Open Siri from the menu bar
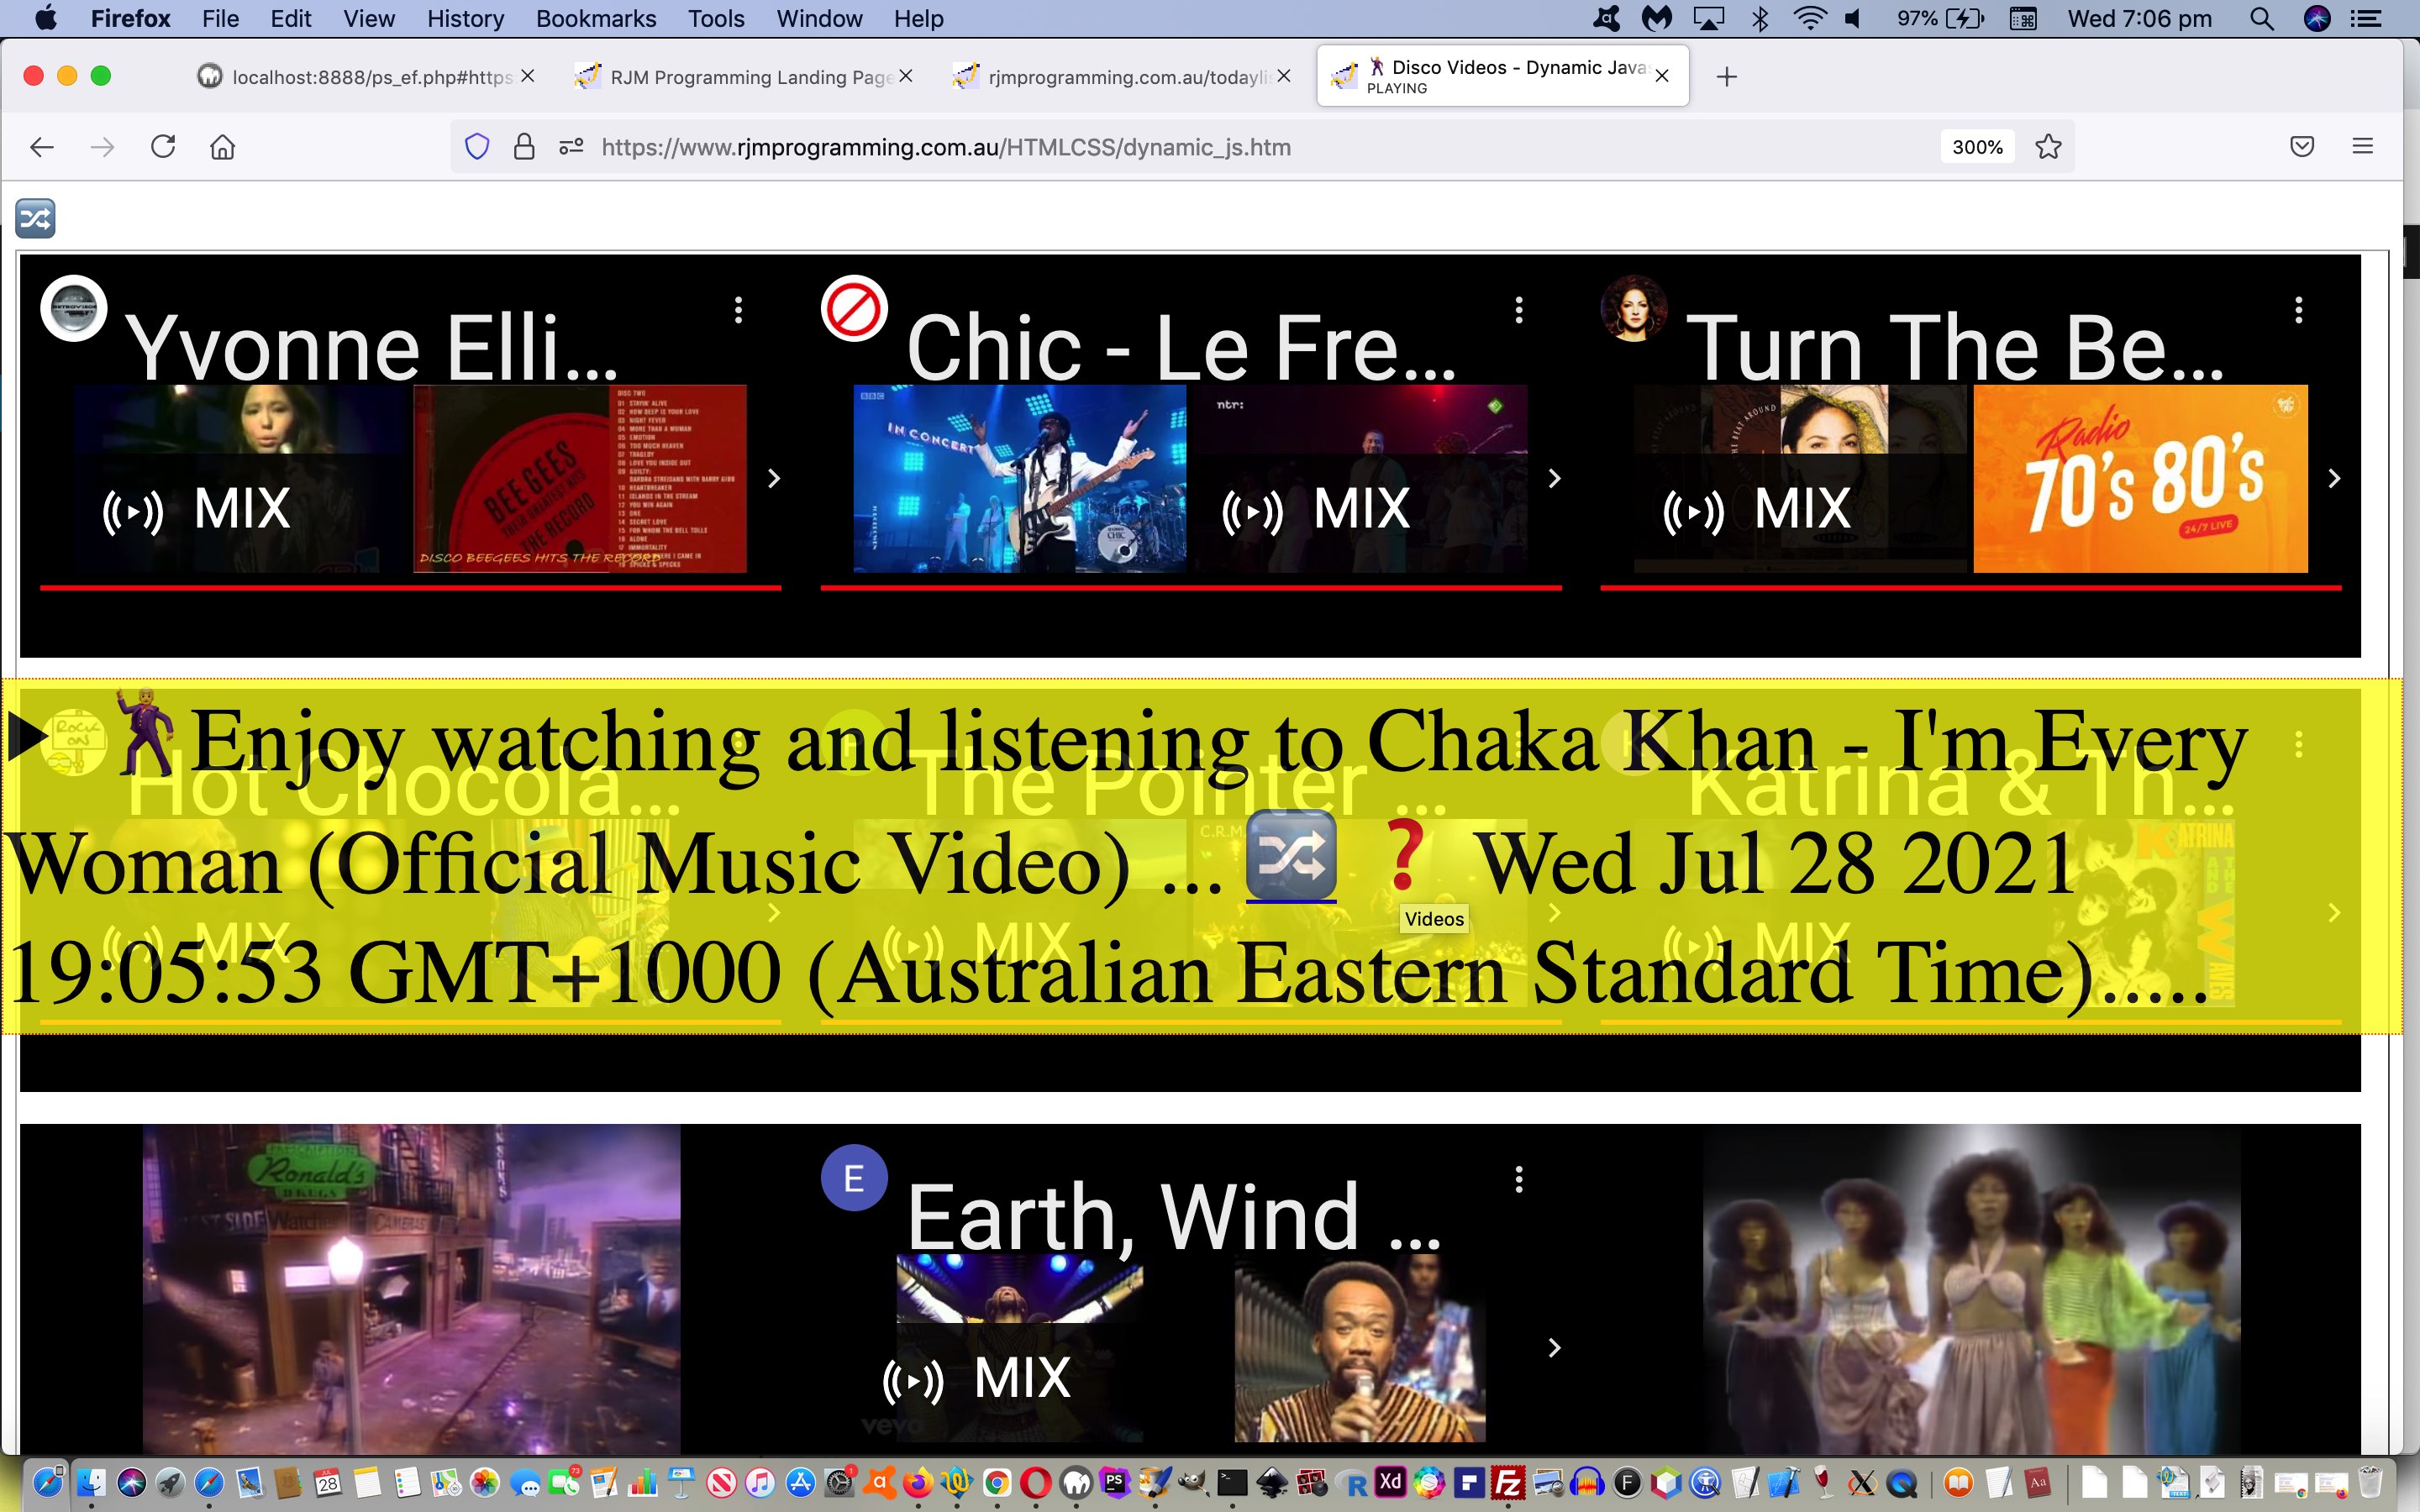This screenshot has height=1512, width=2420. pyautogui.click(x=2317, y=19)
